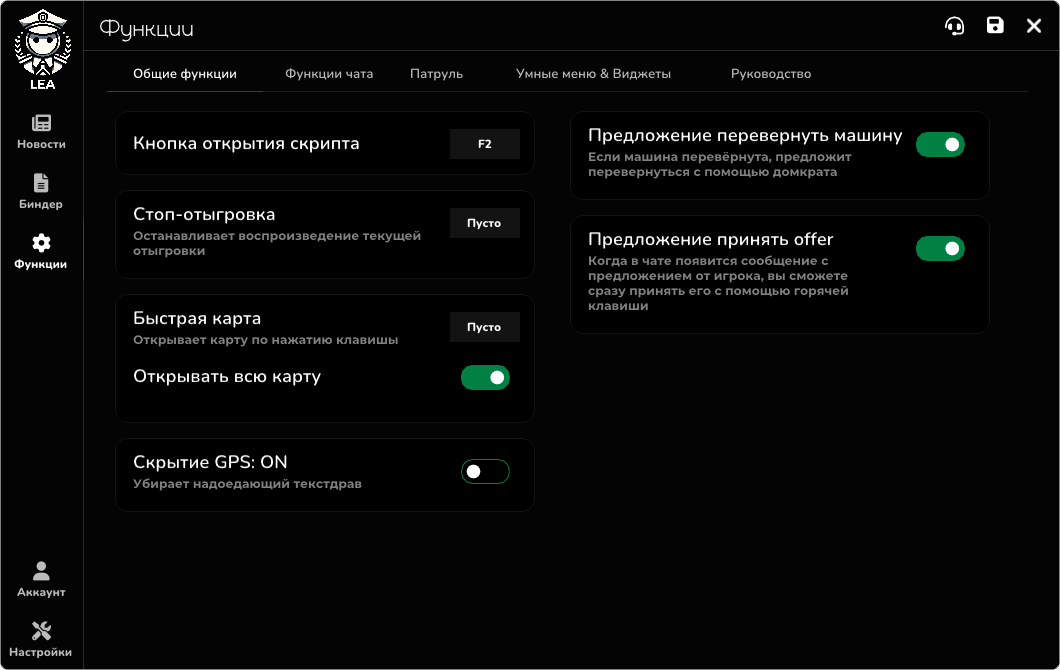
Task: Change the F2 script open hotkey
Action: click(485, 144)
